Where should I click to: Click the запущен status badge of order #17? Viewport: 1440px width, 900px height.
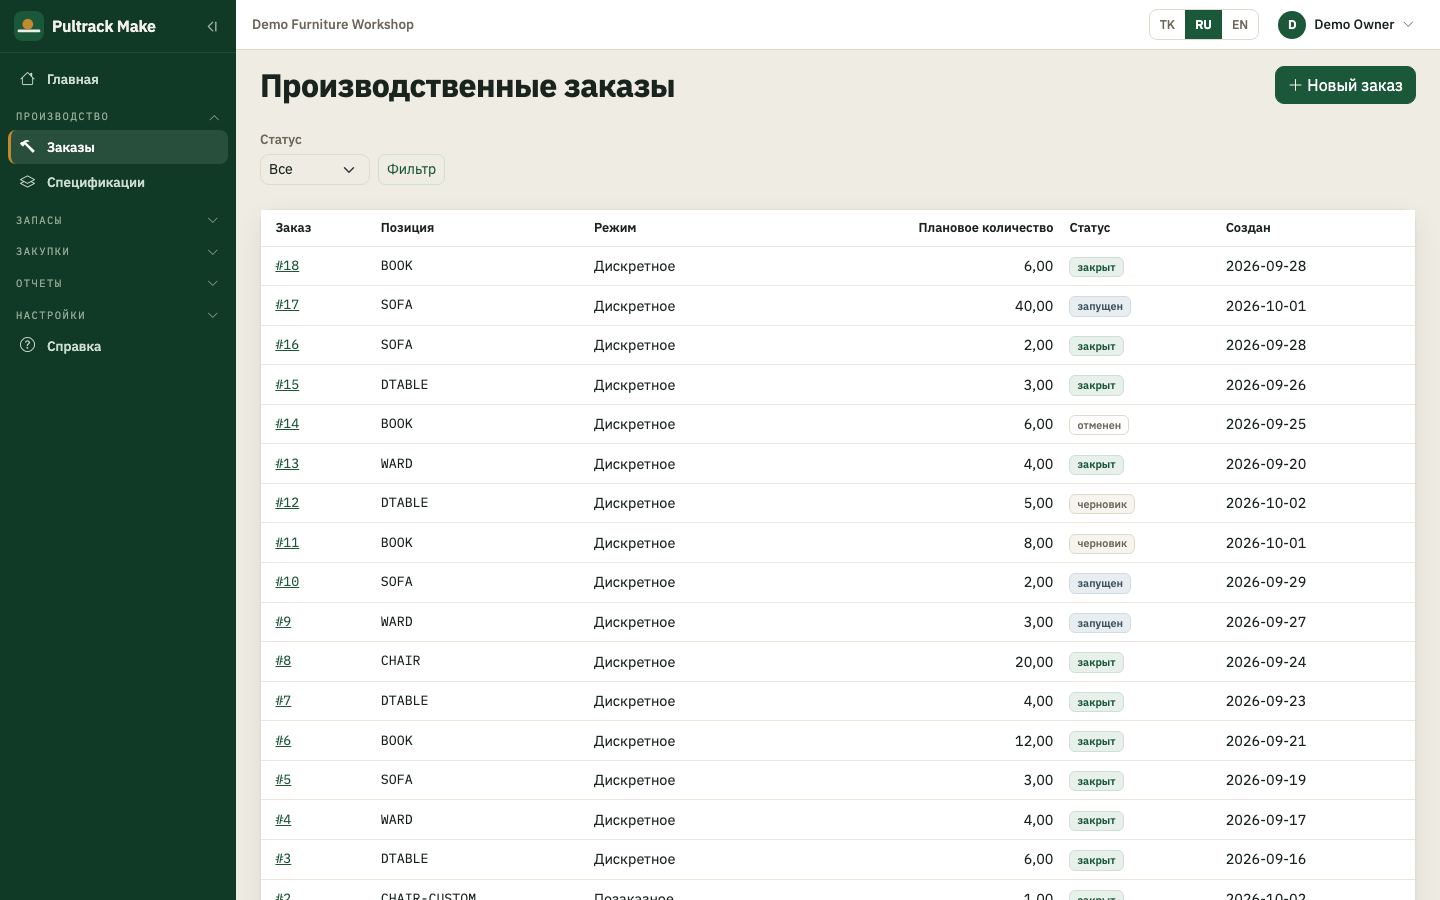tap(1100, 306)
